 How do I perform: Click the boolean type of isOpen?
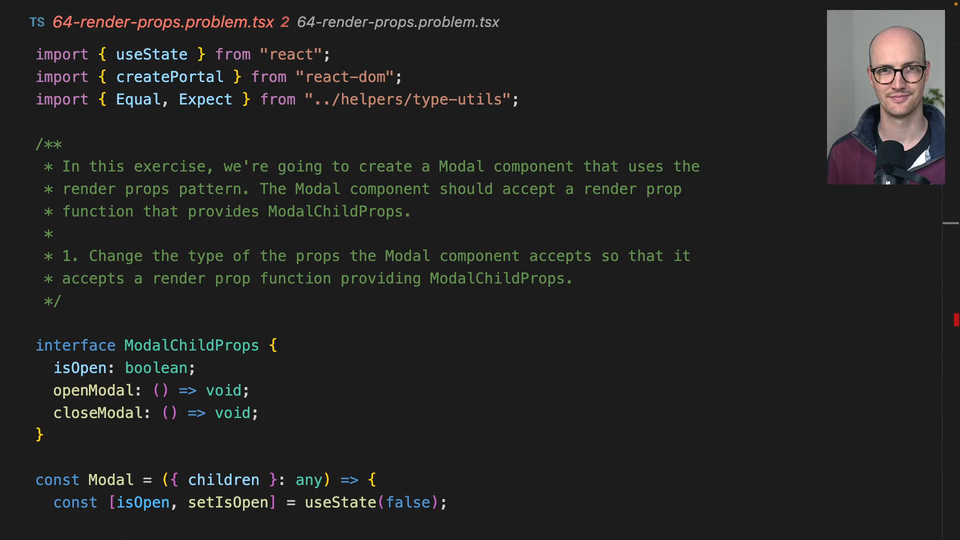coord(156,368)
